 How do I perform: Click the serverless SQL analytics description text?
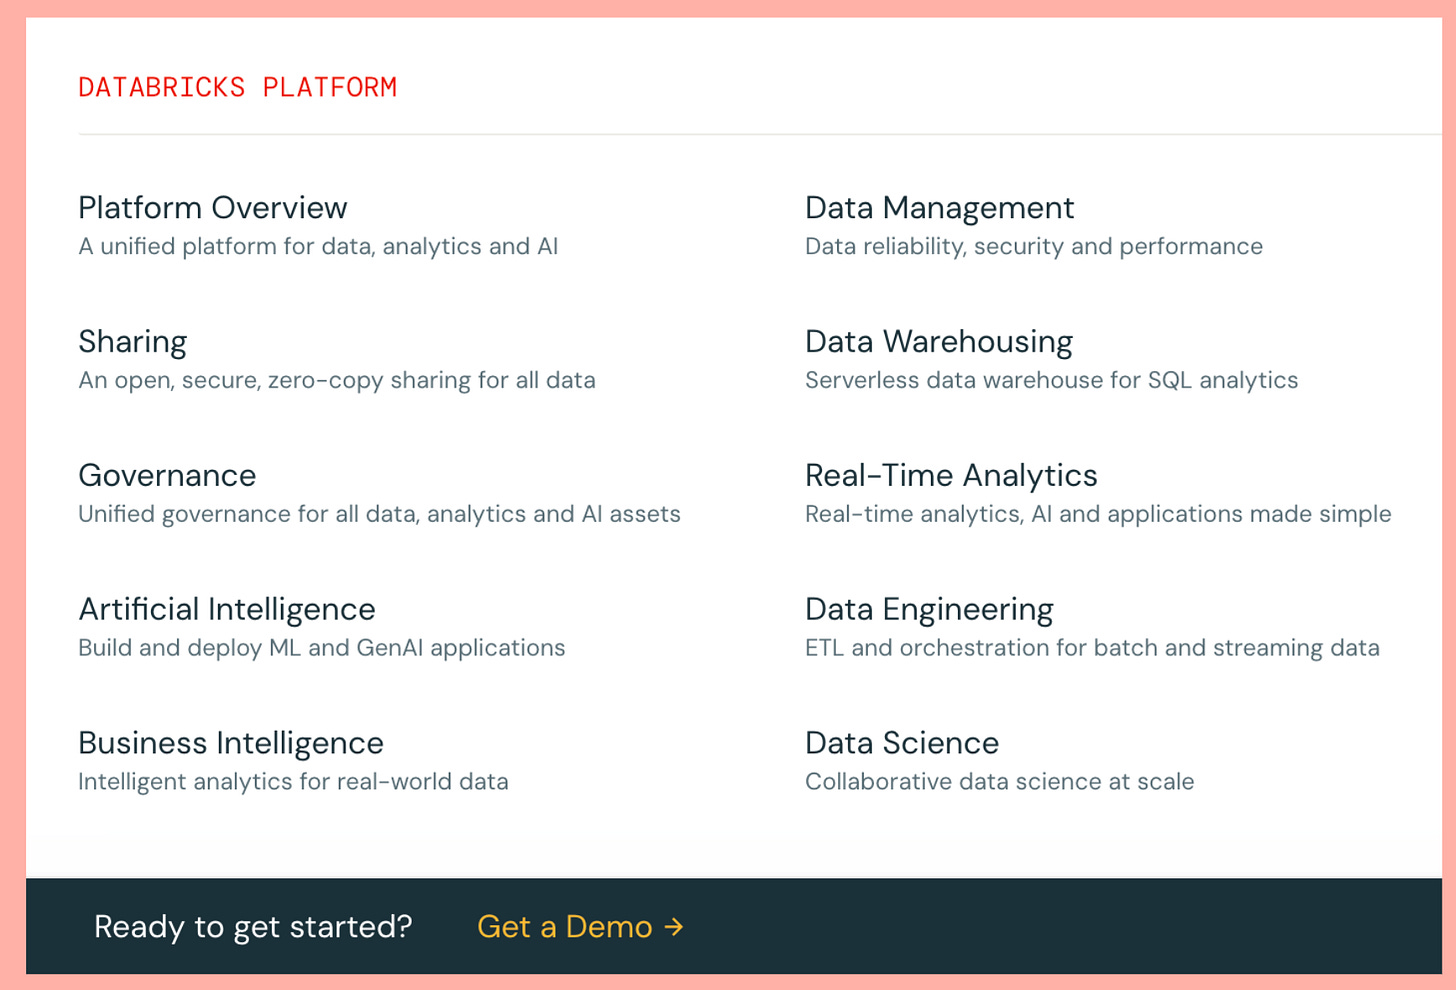tap(1051, 381)
